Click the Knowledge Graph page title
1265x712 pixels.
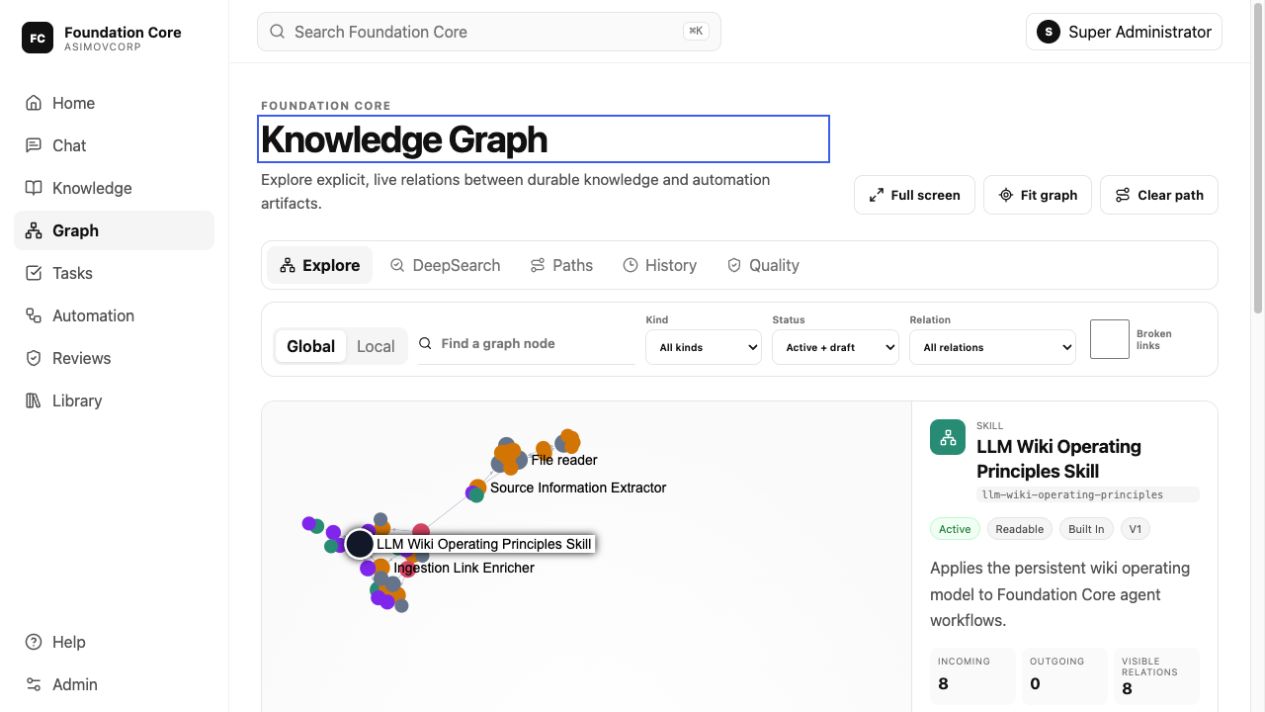click(x=404, y=139)
